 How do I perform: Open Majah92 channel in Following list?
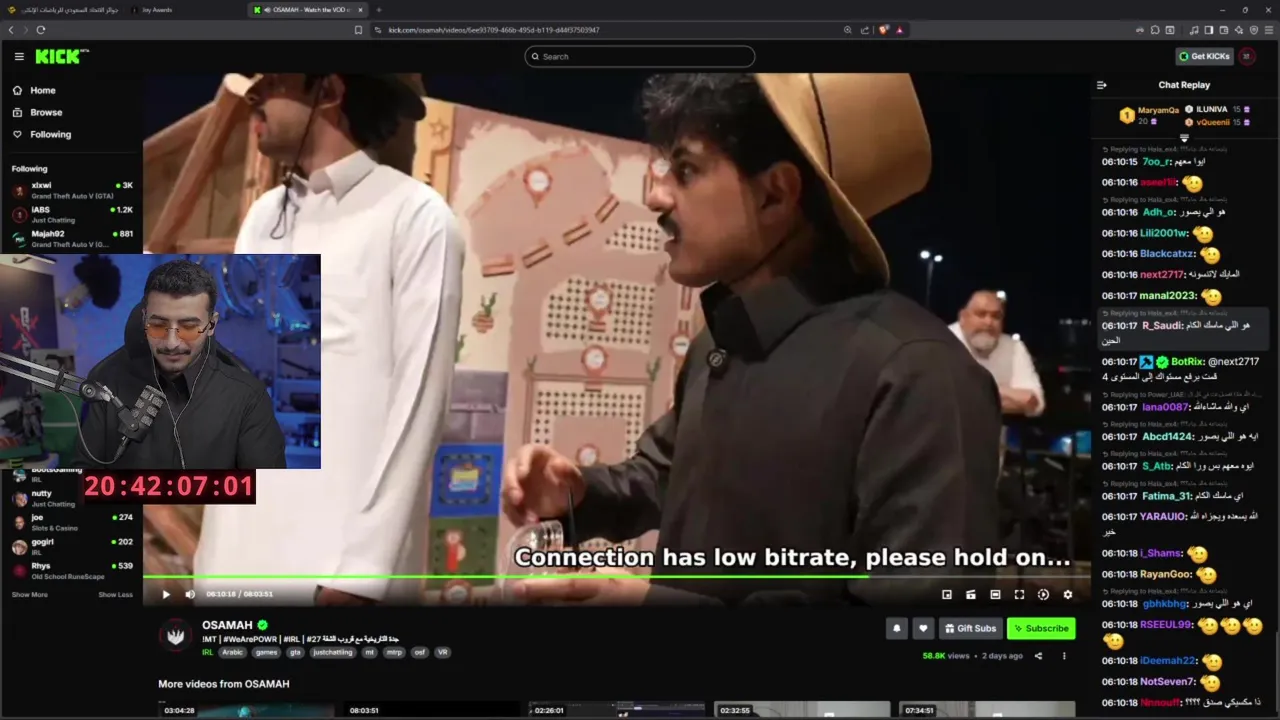[x=72, y=238]
